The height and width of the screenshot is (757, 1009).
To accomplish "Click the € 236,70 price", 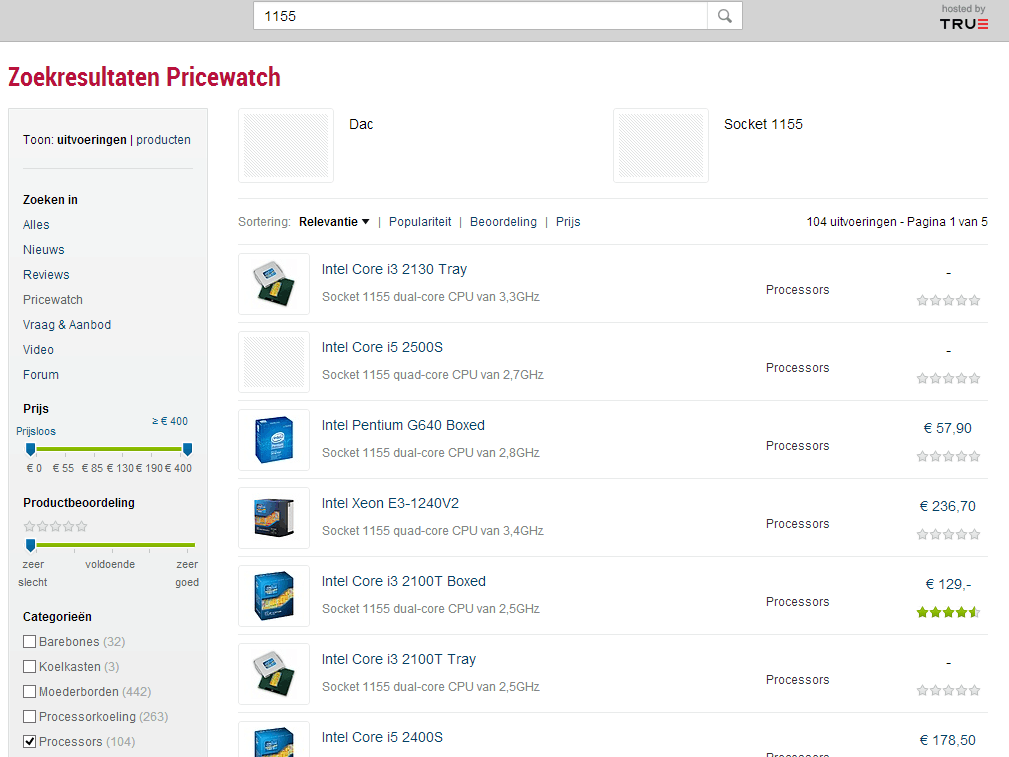I will click(x=948, y=507).
